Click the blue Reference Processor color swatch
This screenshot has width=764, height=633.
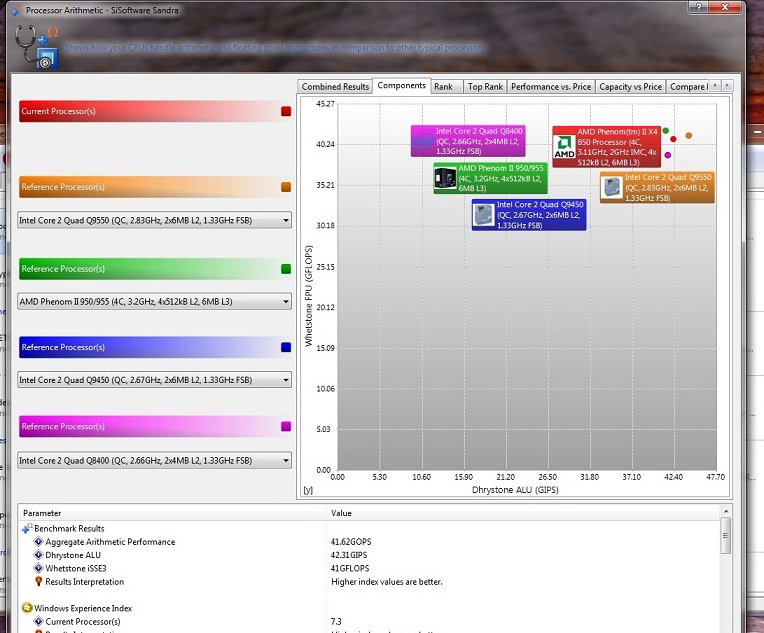pos(286,348)
